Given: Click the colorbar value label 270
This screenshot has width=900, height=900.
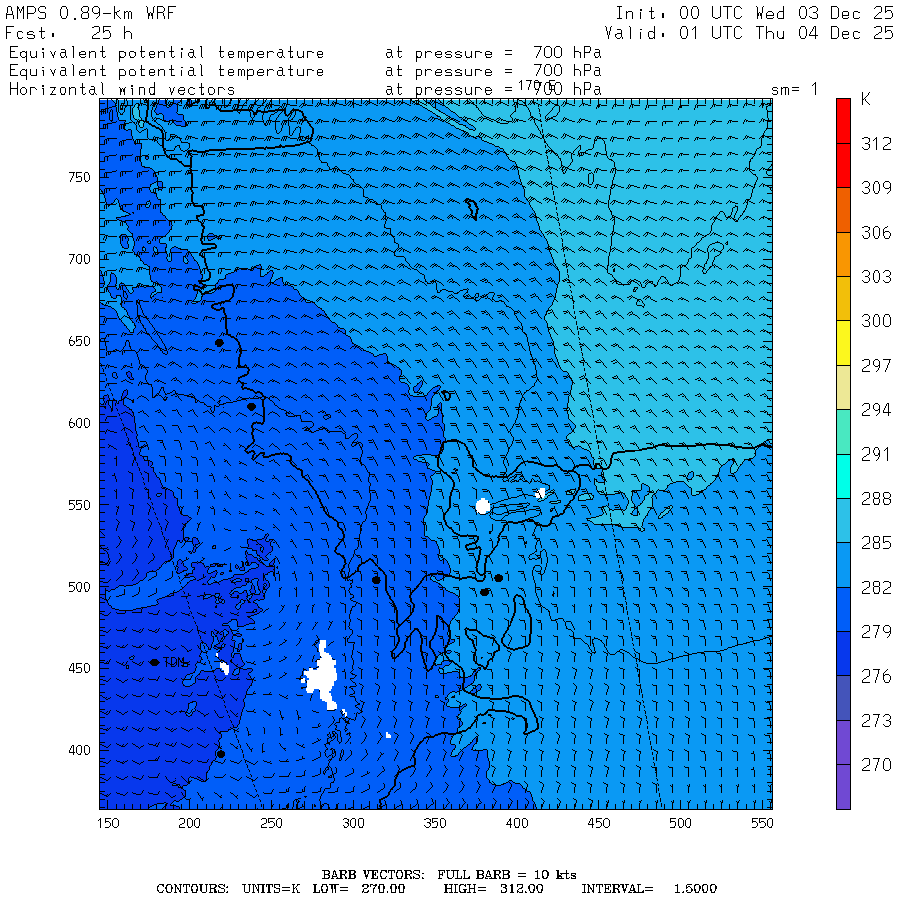Looking at the screenshot, I should click(876, 765).
